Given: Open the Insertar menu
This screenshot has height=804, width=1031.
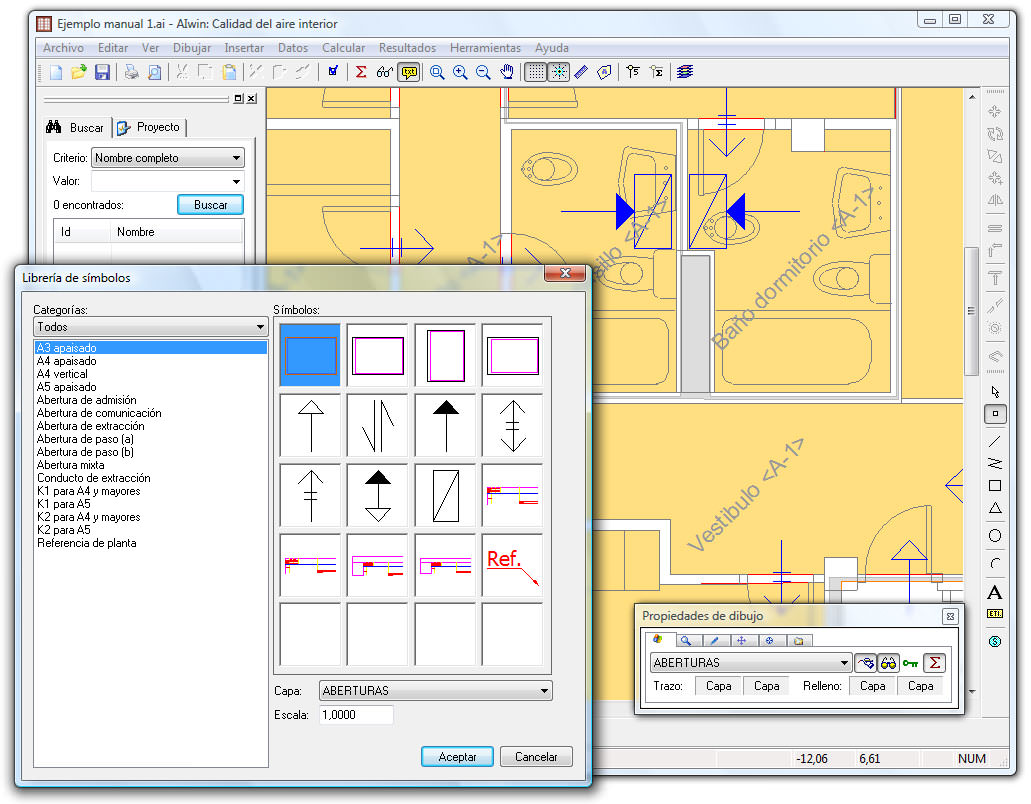Looking at the screenshot, I should click(244, 48).
